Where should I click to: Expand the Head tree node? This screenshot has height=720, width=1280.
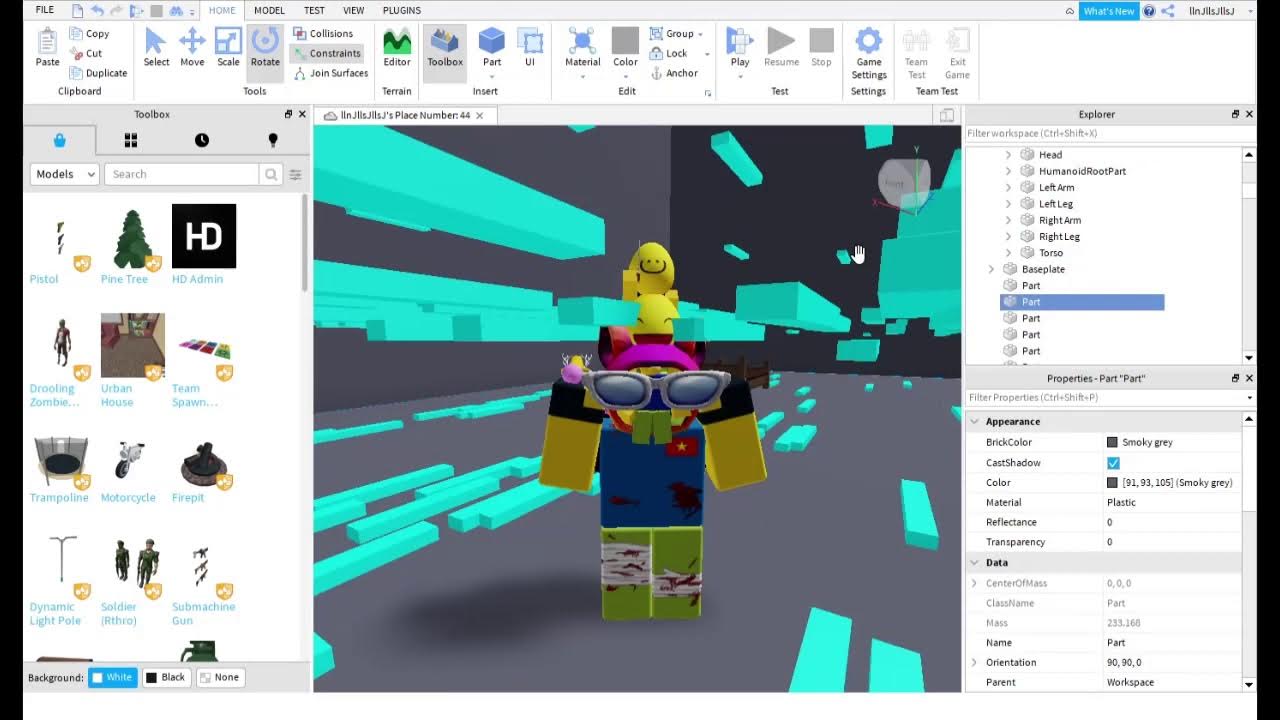coord(1007,155)
